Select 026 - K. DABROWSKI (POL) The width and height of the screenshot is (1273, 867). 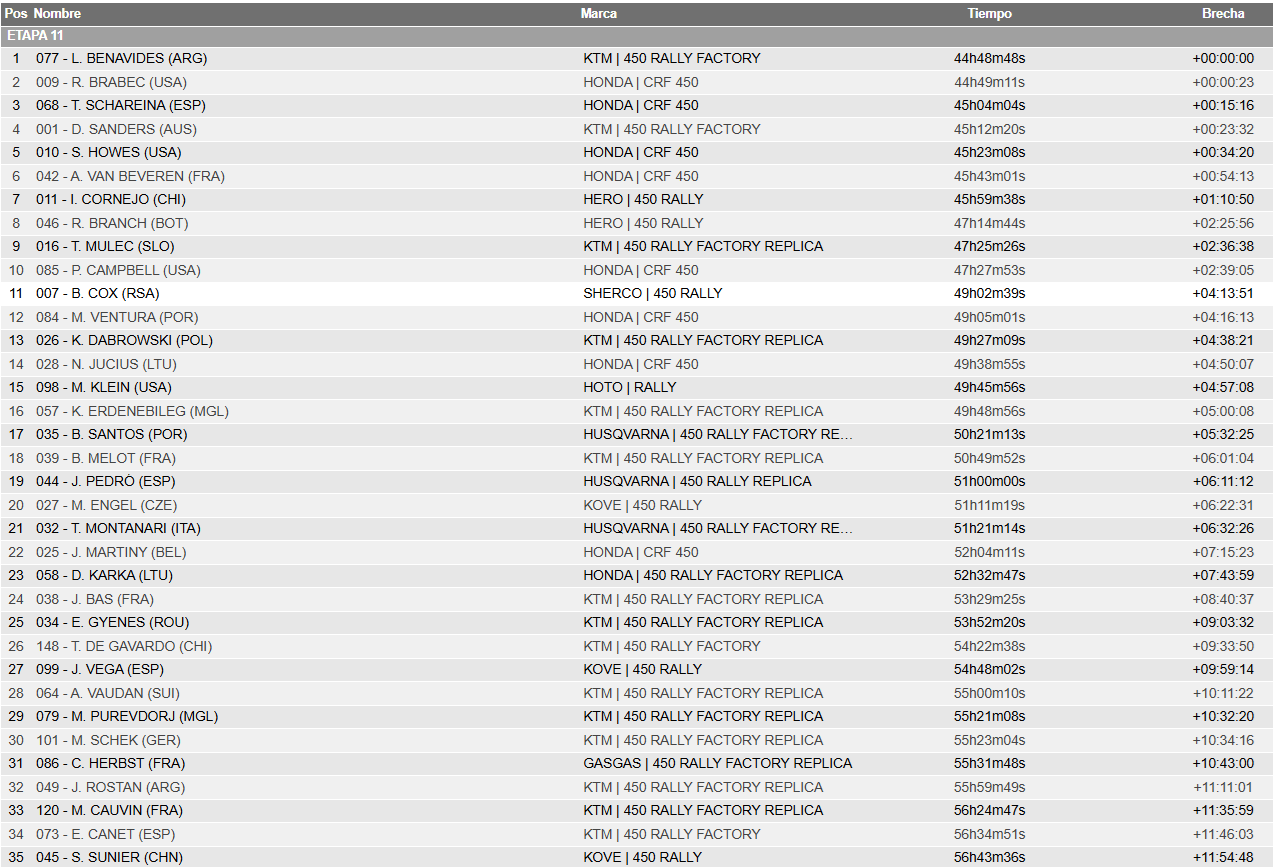point(124,340)
